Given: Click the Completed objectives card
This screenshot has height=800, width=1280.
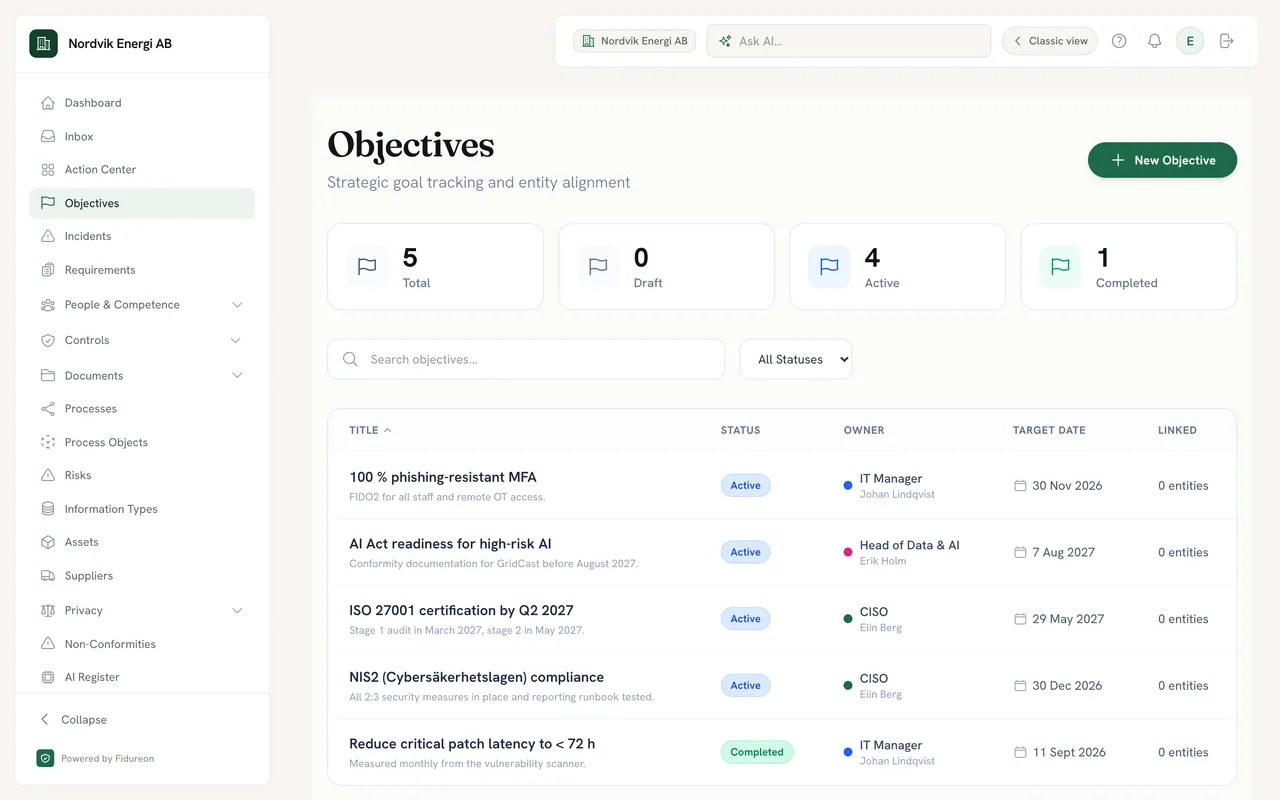Looking at the screenshot, I should [x=1128, y=266].
